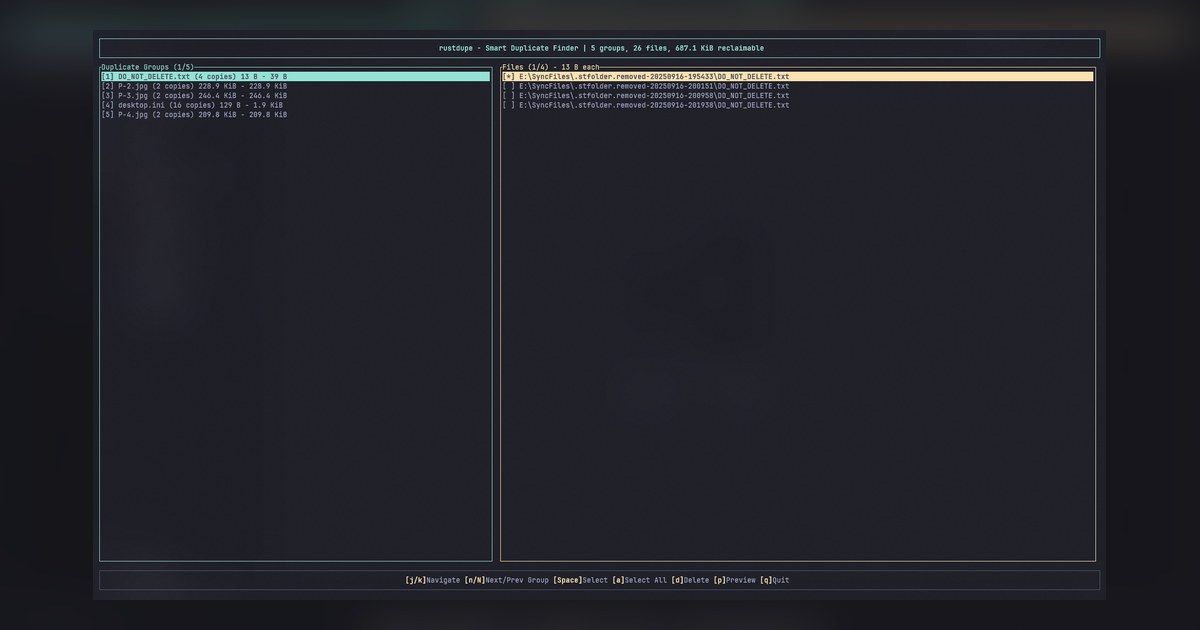Click the [n/N] Next/Prev Group hint
1200x630 pixels.
pyautogui.click(x=506, y=580)
